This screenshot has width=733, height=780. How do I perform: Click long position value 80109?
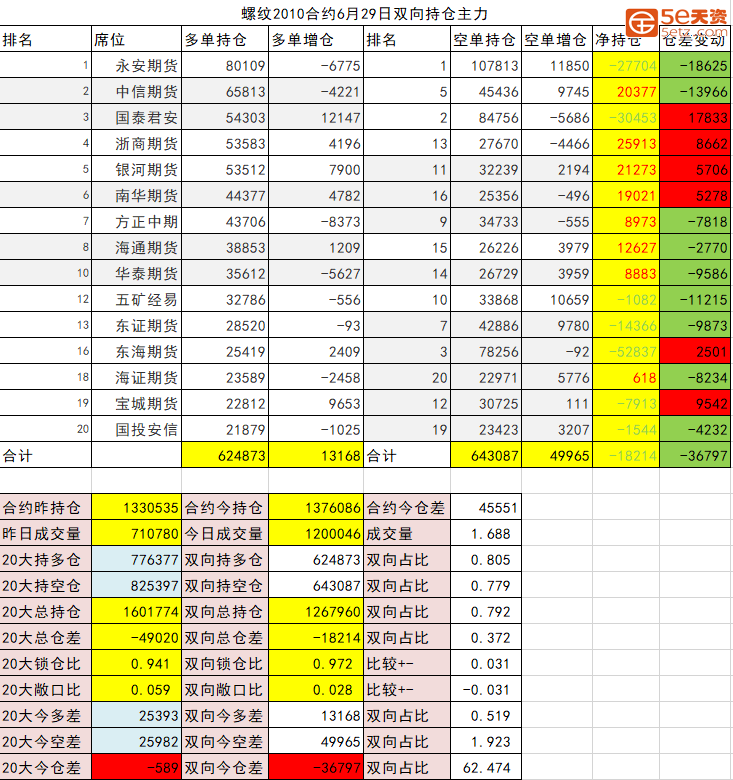pos(225,65)
